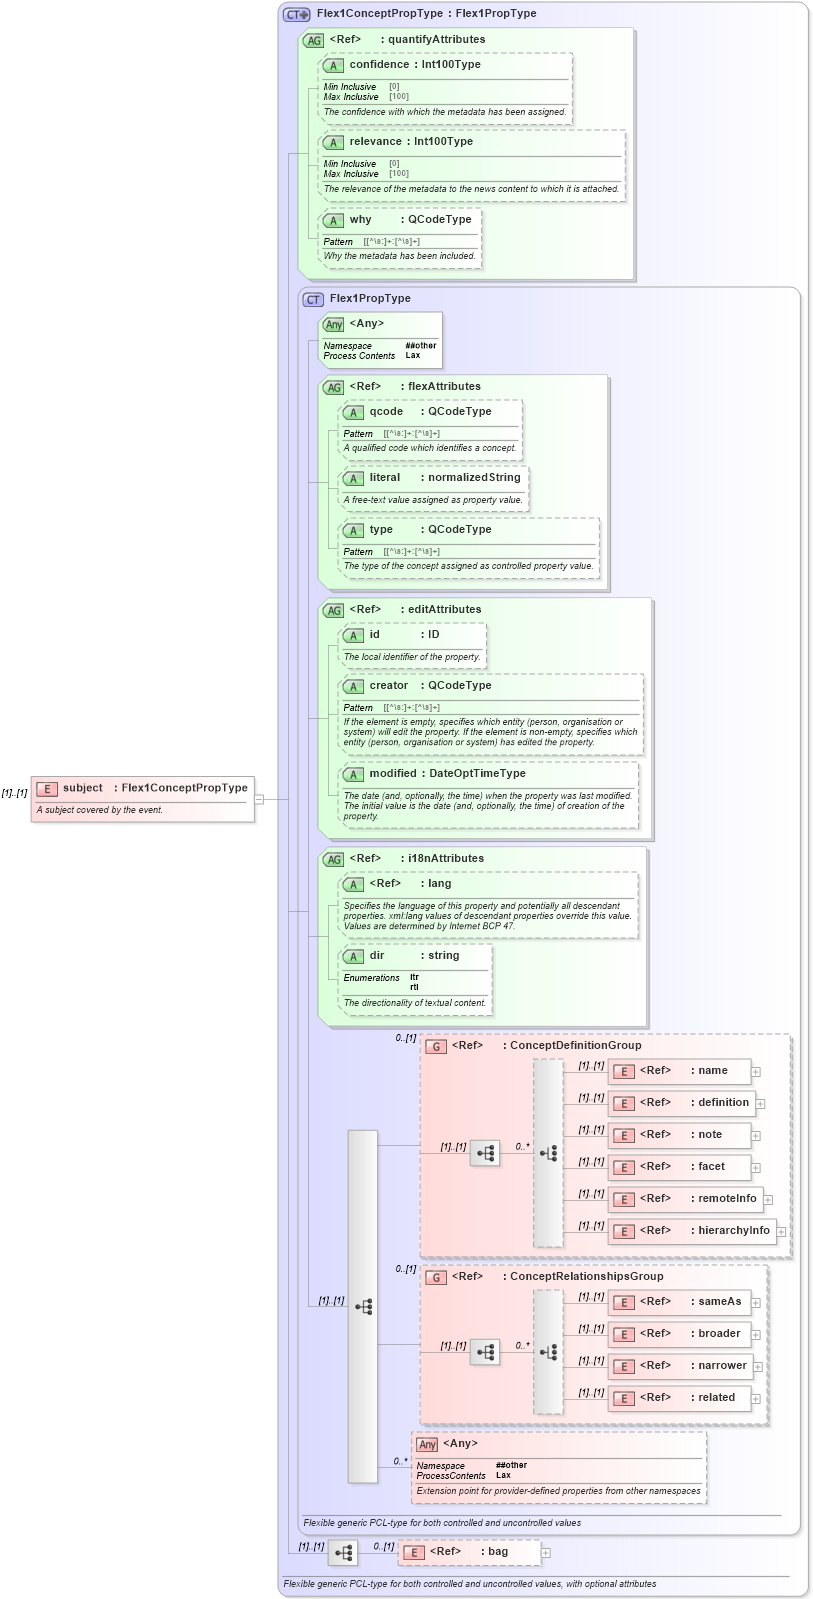Viewport: 813px width, 1599px height.
Task: Click the CT icon of Flex1PropType
Action: pos(313,299)
